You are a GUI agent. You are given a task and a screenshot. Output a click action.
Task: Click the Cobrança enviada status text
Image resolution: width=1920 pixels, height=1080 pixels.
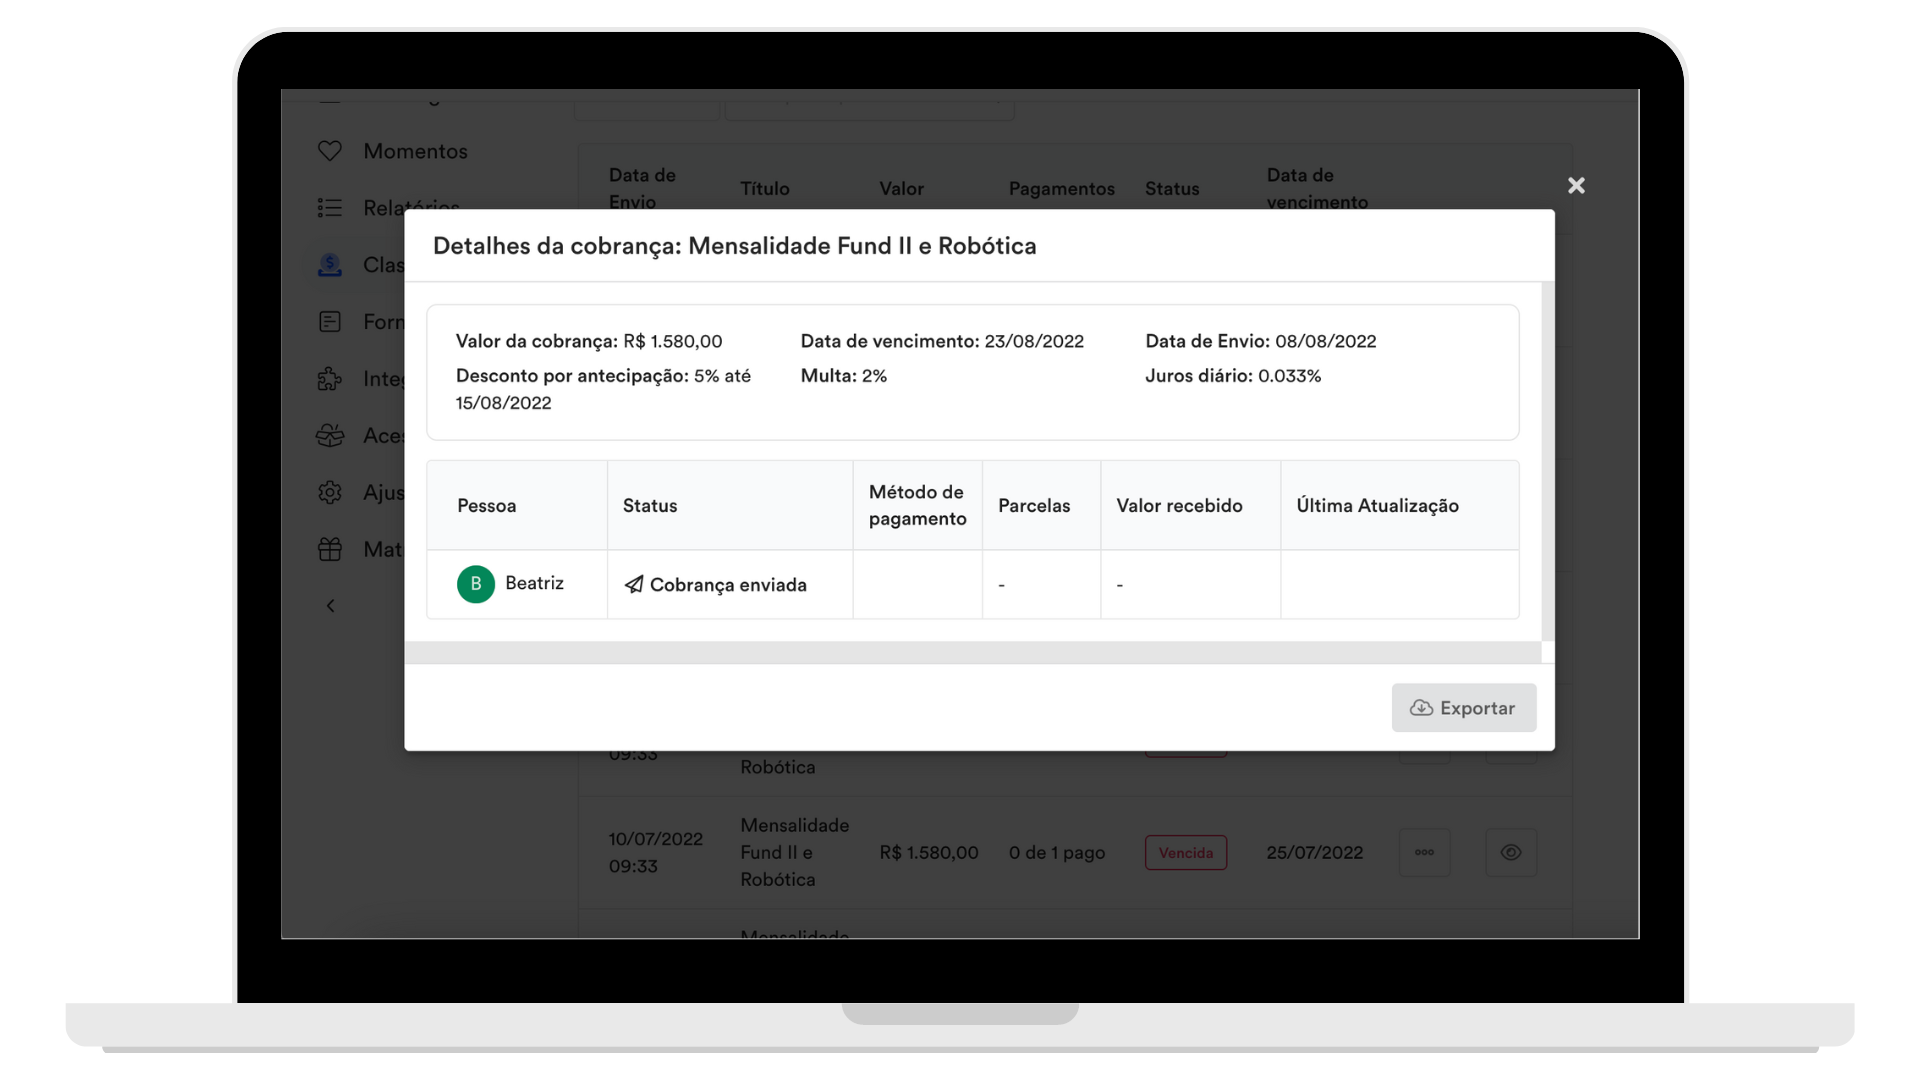pyautogui.click(x=728, y=585)
